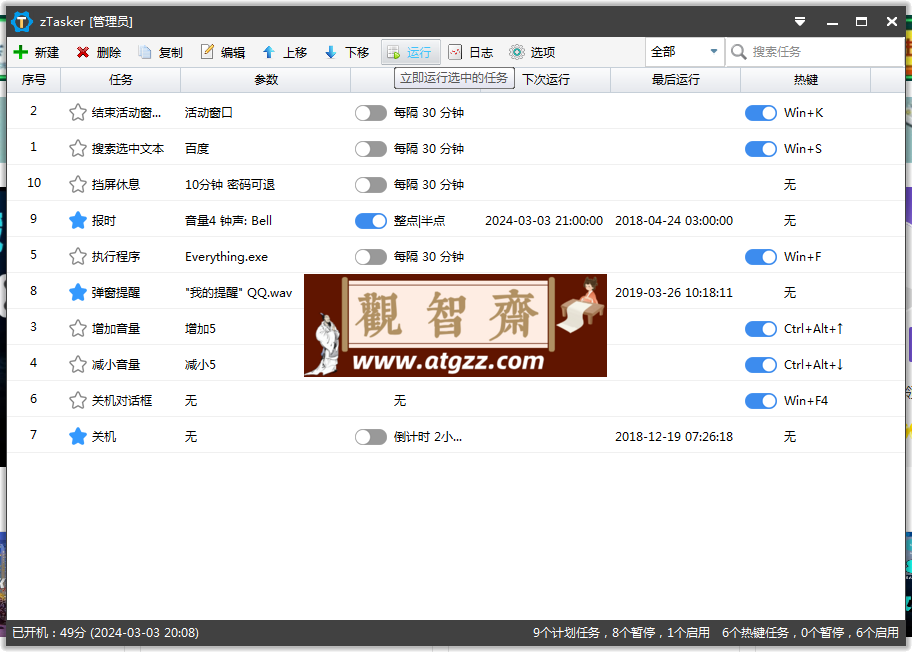Select the 关机对话框 task name
The height and width of the screenshot is (652, 912).
click(x=122, y=401)
